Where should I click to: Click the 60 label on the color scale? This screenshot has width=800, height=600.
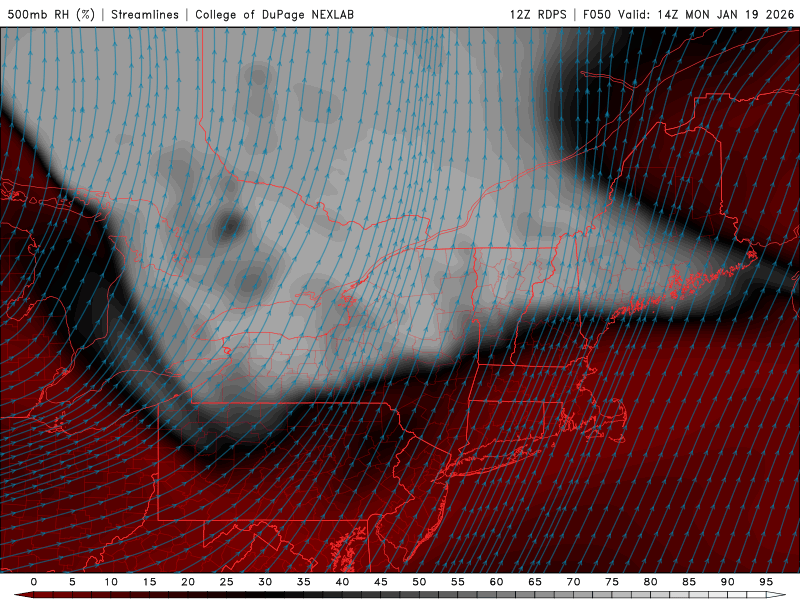tap(496, 582)
